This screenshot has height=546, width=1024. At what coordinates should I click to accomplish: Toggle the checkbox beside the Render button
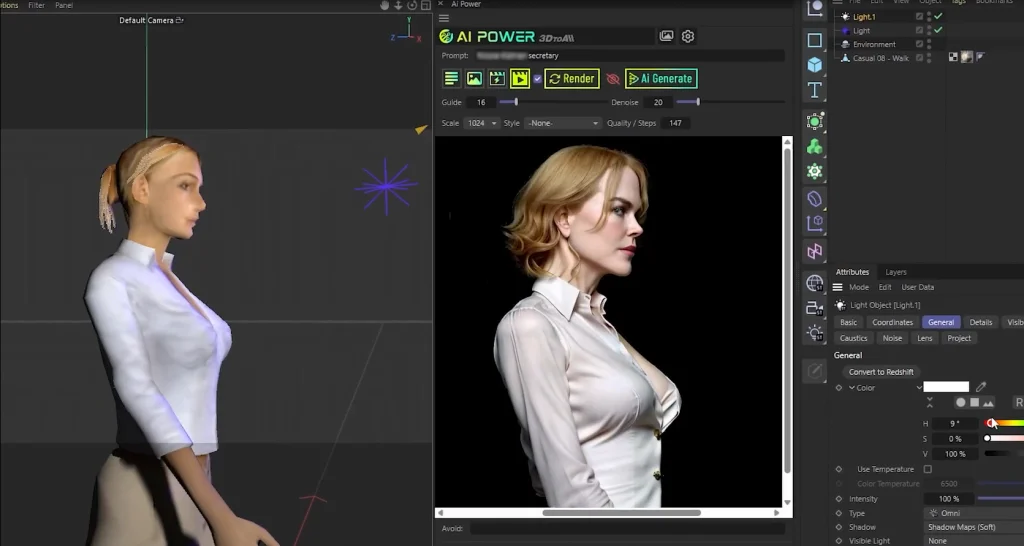pos(537,79)
